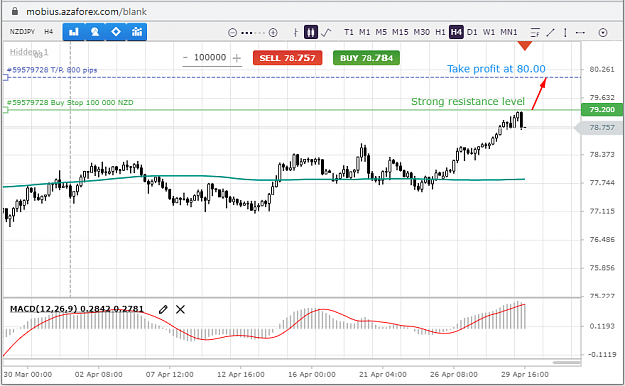Click the 80.261 price axis label
The width and height of the screenshot is (625, 386).
point(602,69)
